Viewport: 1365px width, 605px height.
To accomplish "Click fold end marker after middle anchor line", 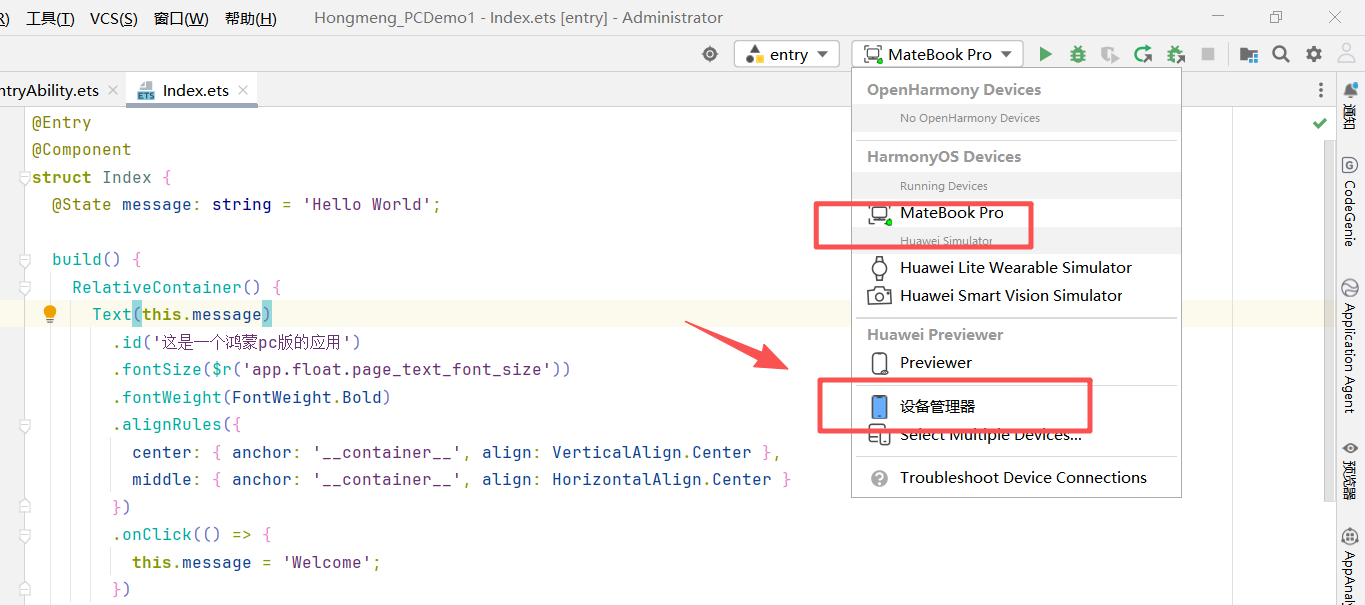I will (24, 507).
